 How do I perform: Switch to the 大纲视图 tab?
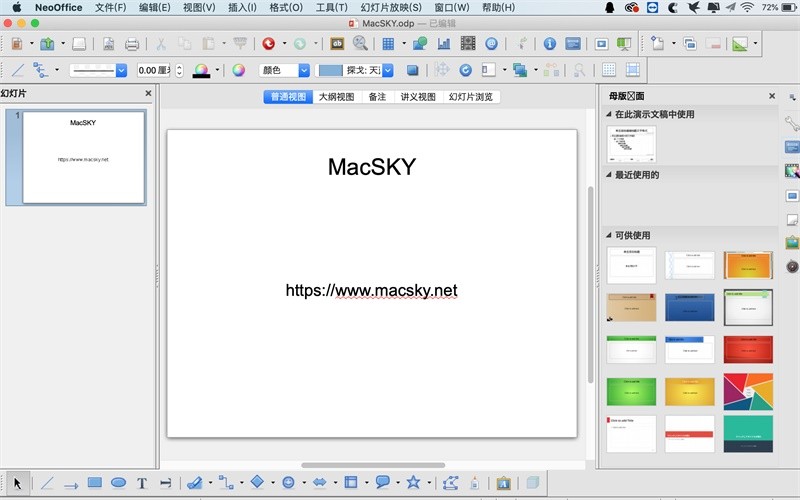pyautogui.click(x=337, y=97)
